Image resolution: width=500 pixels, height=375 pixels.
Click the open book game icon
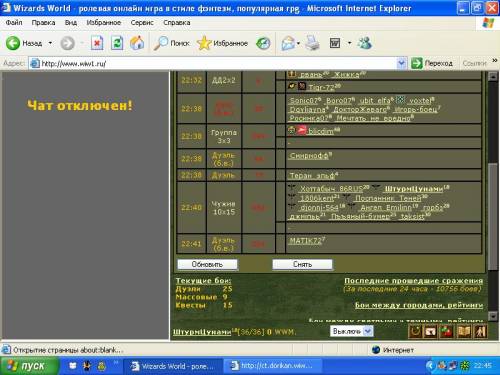464,332
